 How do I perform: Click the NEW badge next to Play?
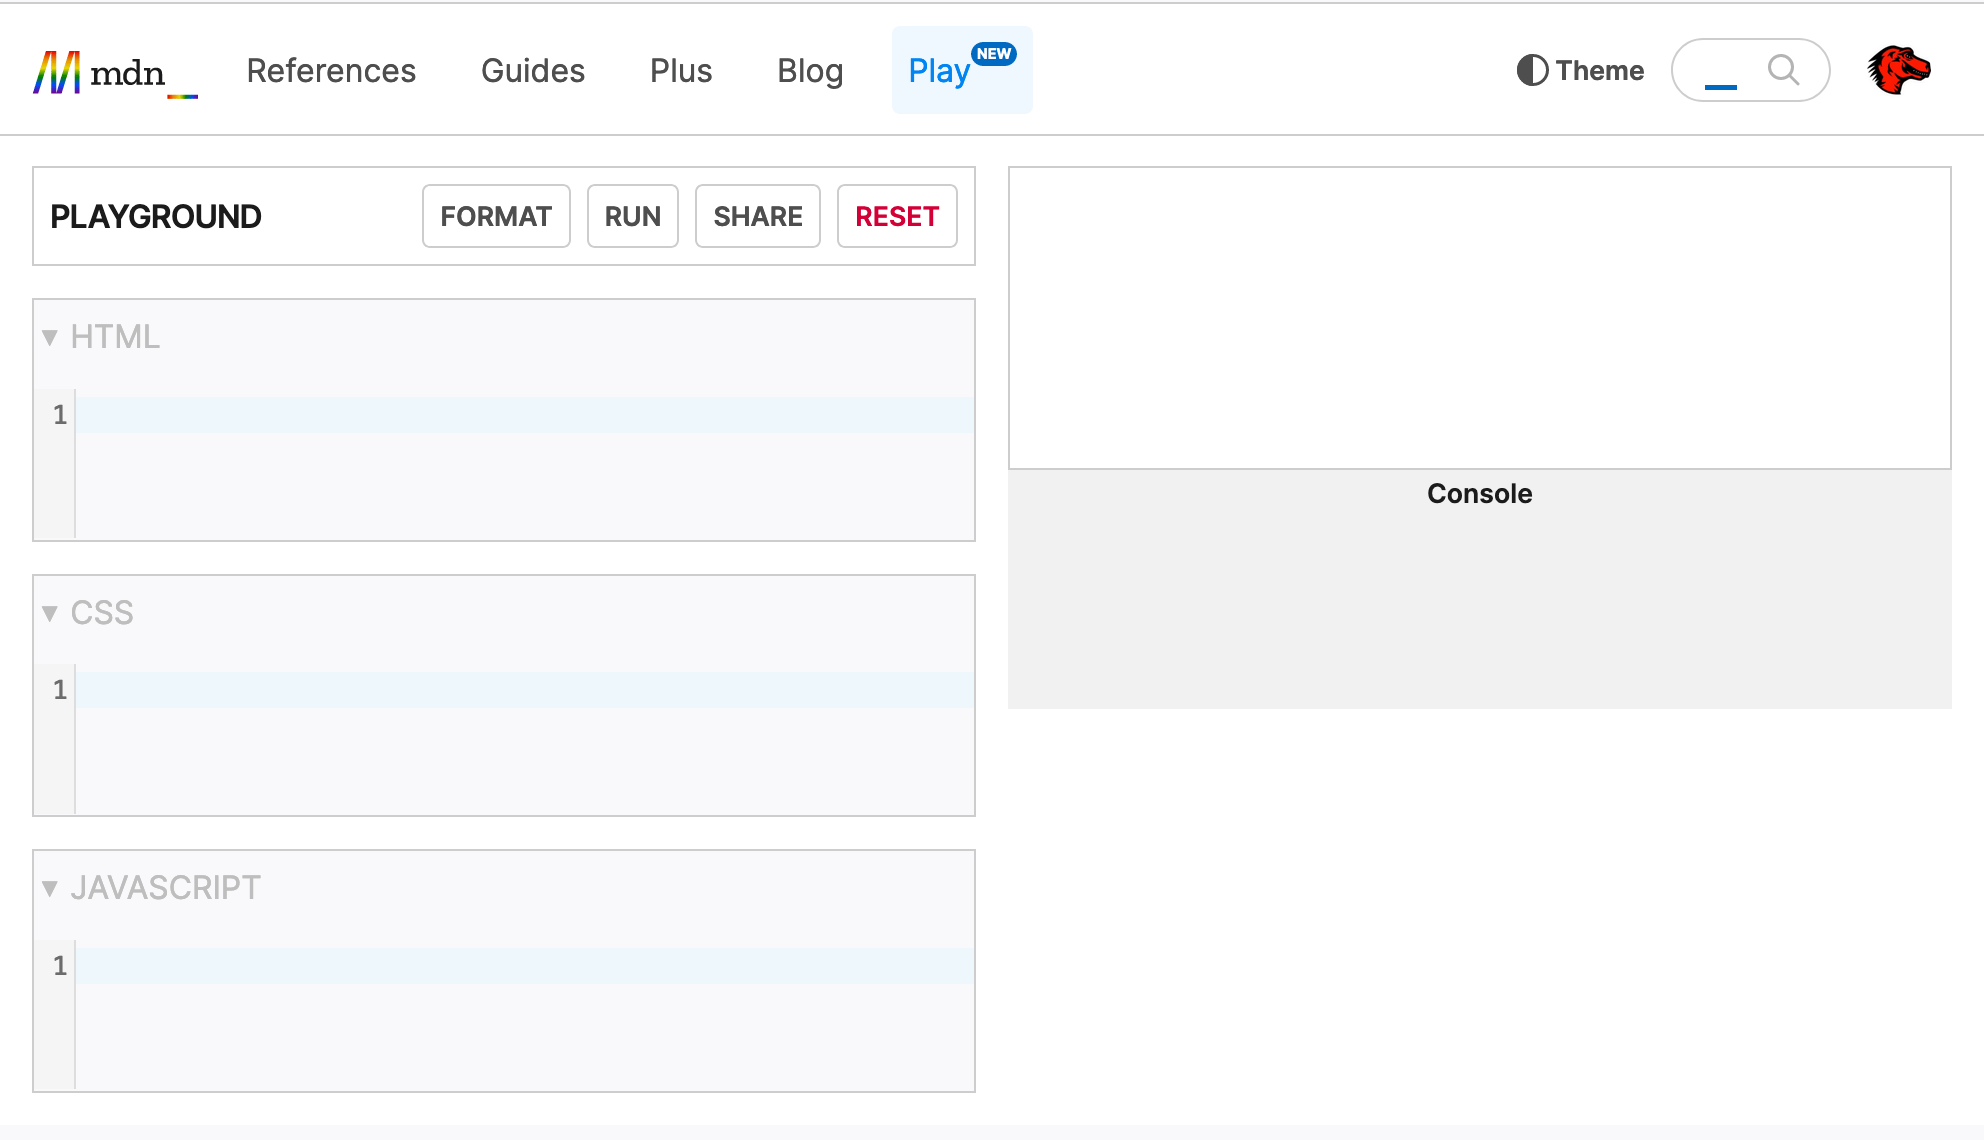pyautogui.click(x=993, y=54)
